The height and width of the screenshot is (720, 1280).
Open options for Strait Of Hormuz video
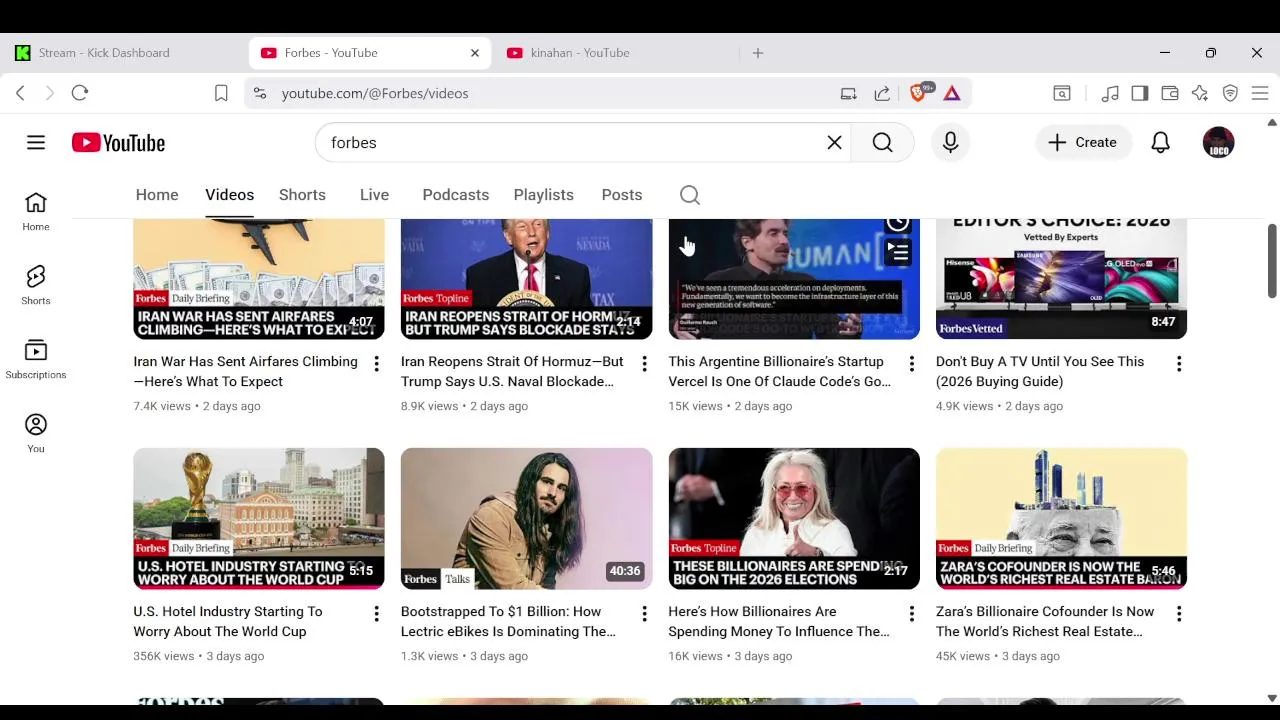tap(644, 364)
